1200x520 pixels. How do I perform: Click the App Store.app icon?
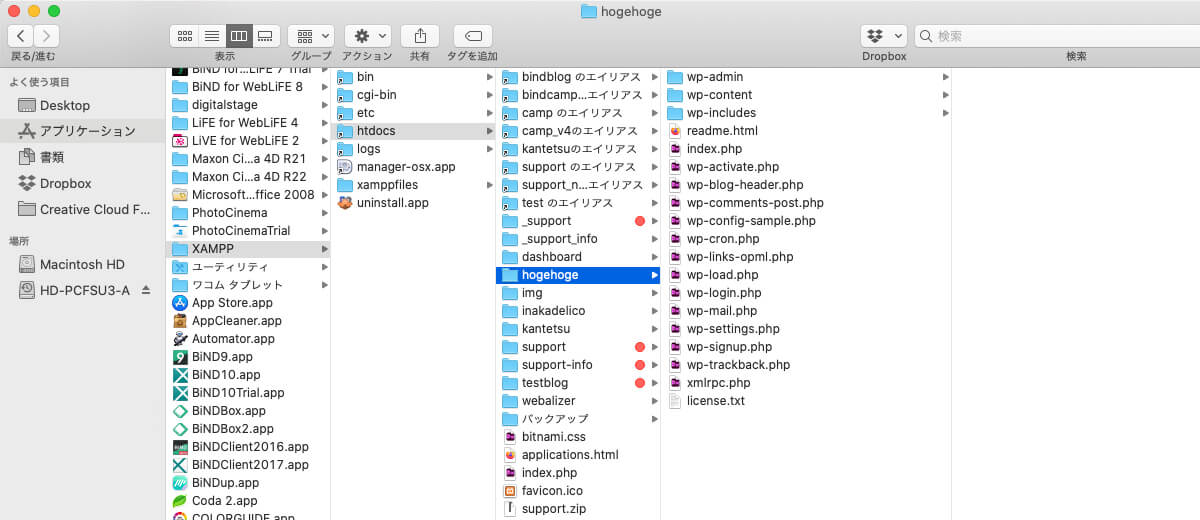coord(180,303)
